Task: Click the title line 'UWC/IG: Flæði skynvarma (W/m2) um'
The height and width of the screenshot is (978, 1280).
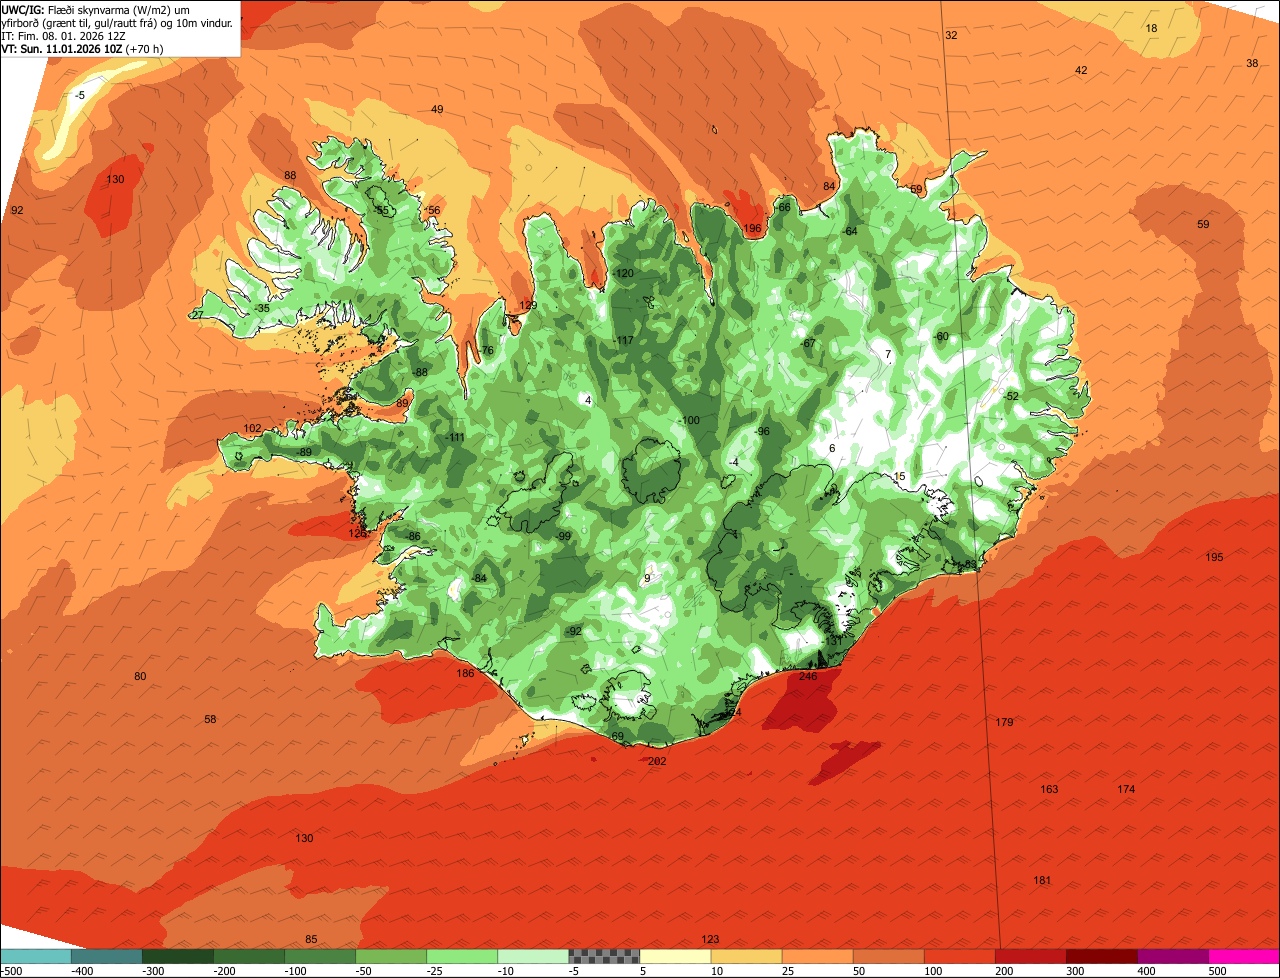Action: (x=95, y=9)
